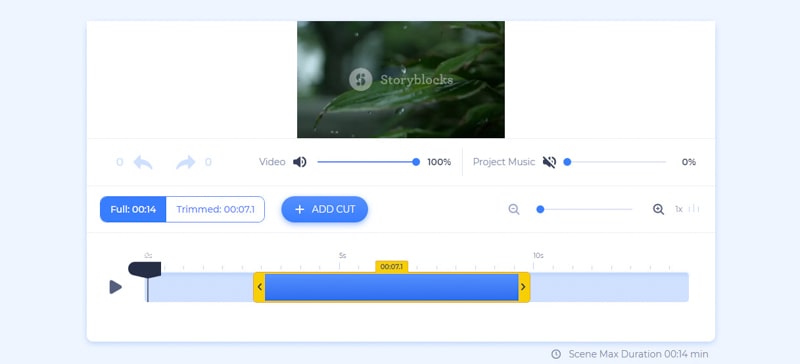Click the zoom in magnifier icon
Image resolution: width=800 pixels, height=364 pixels.
(659, 209)
